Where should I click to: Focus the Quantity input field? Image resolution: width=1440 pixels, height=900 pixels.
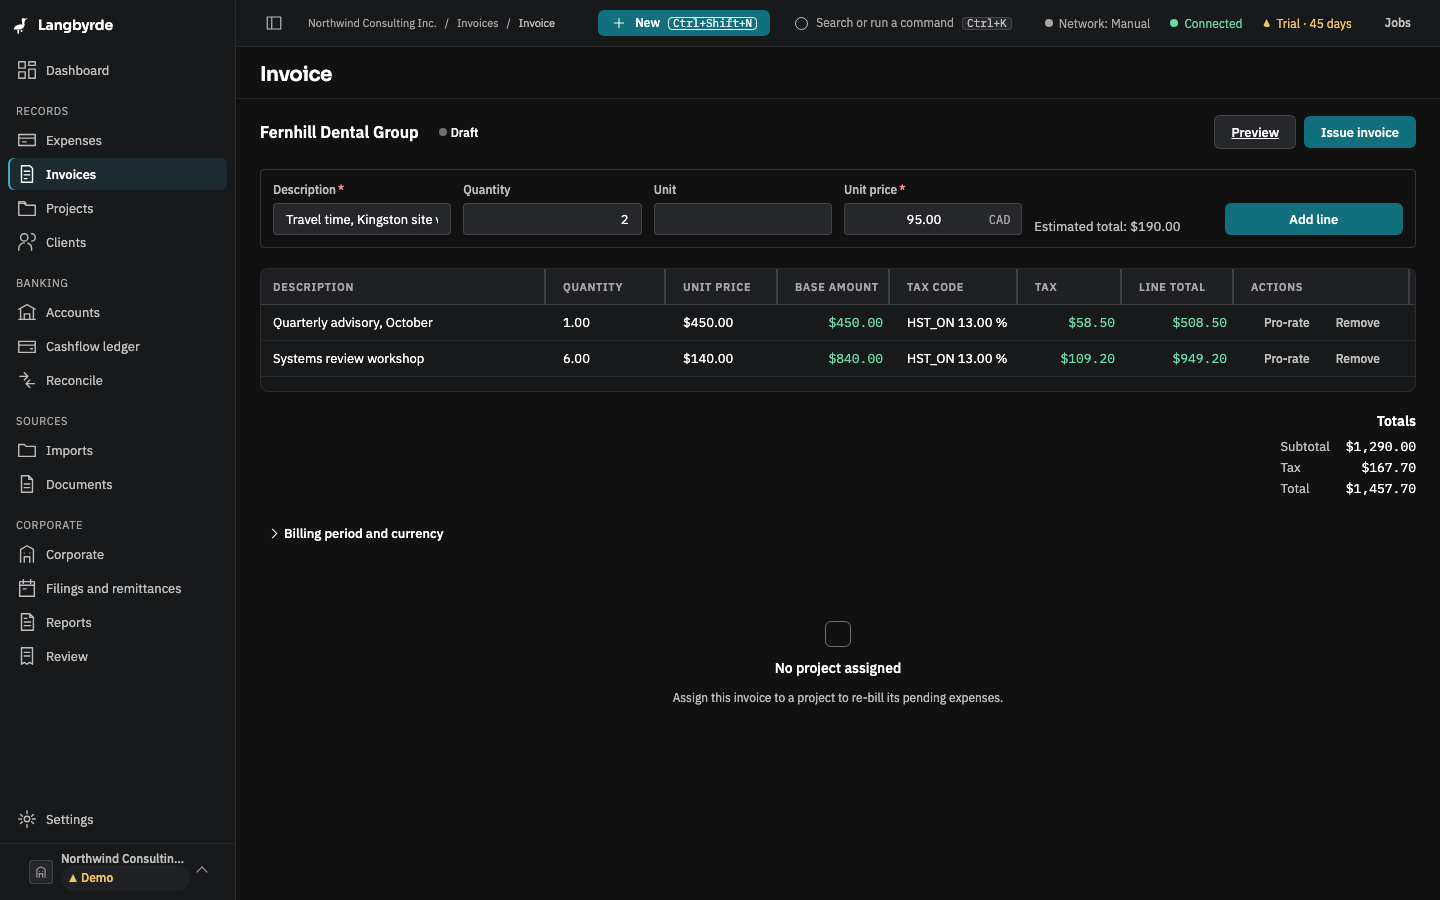point(552,219)
